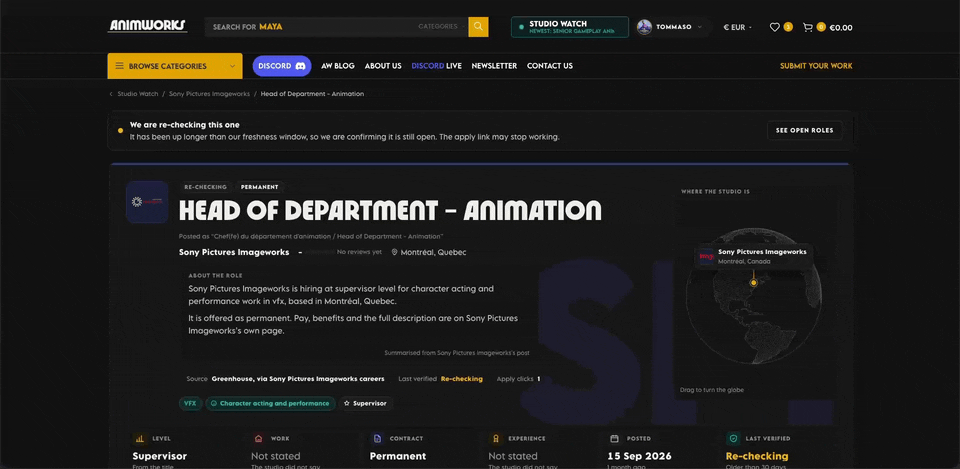Image resolution: width=960 pixels, height=469 pixels.
Task: Go to Sony Pictures Imageworks breadcrumb
Action: pyautogui.click(x=209, y=94)
